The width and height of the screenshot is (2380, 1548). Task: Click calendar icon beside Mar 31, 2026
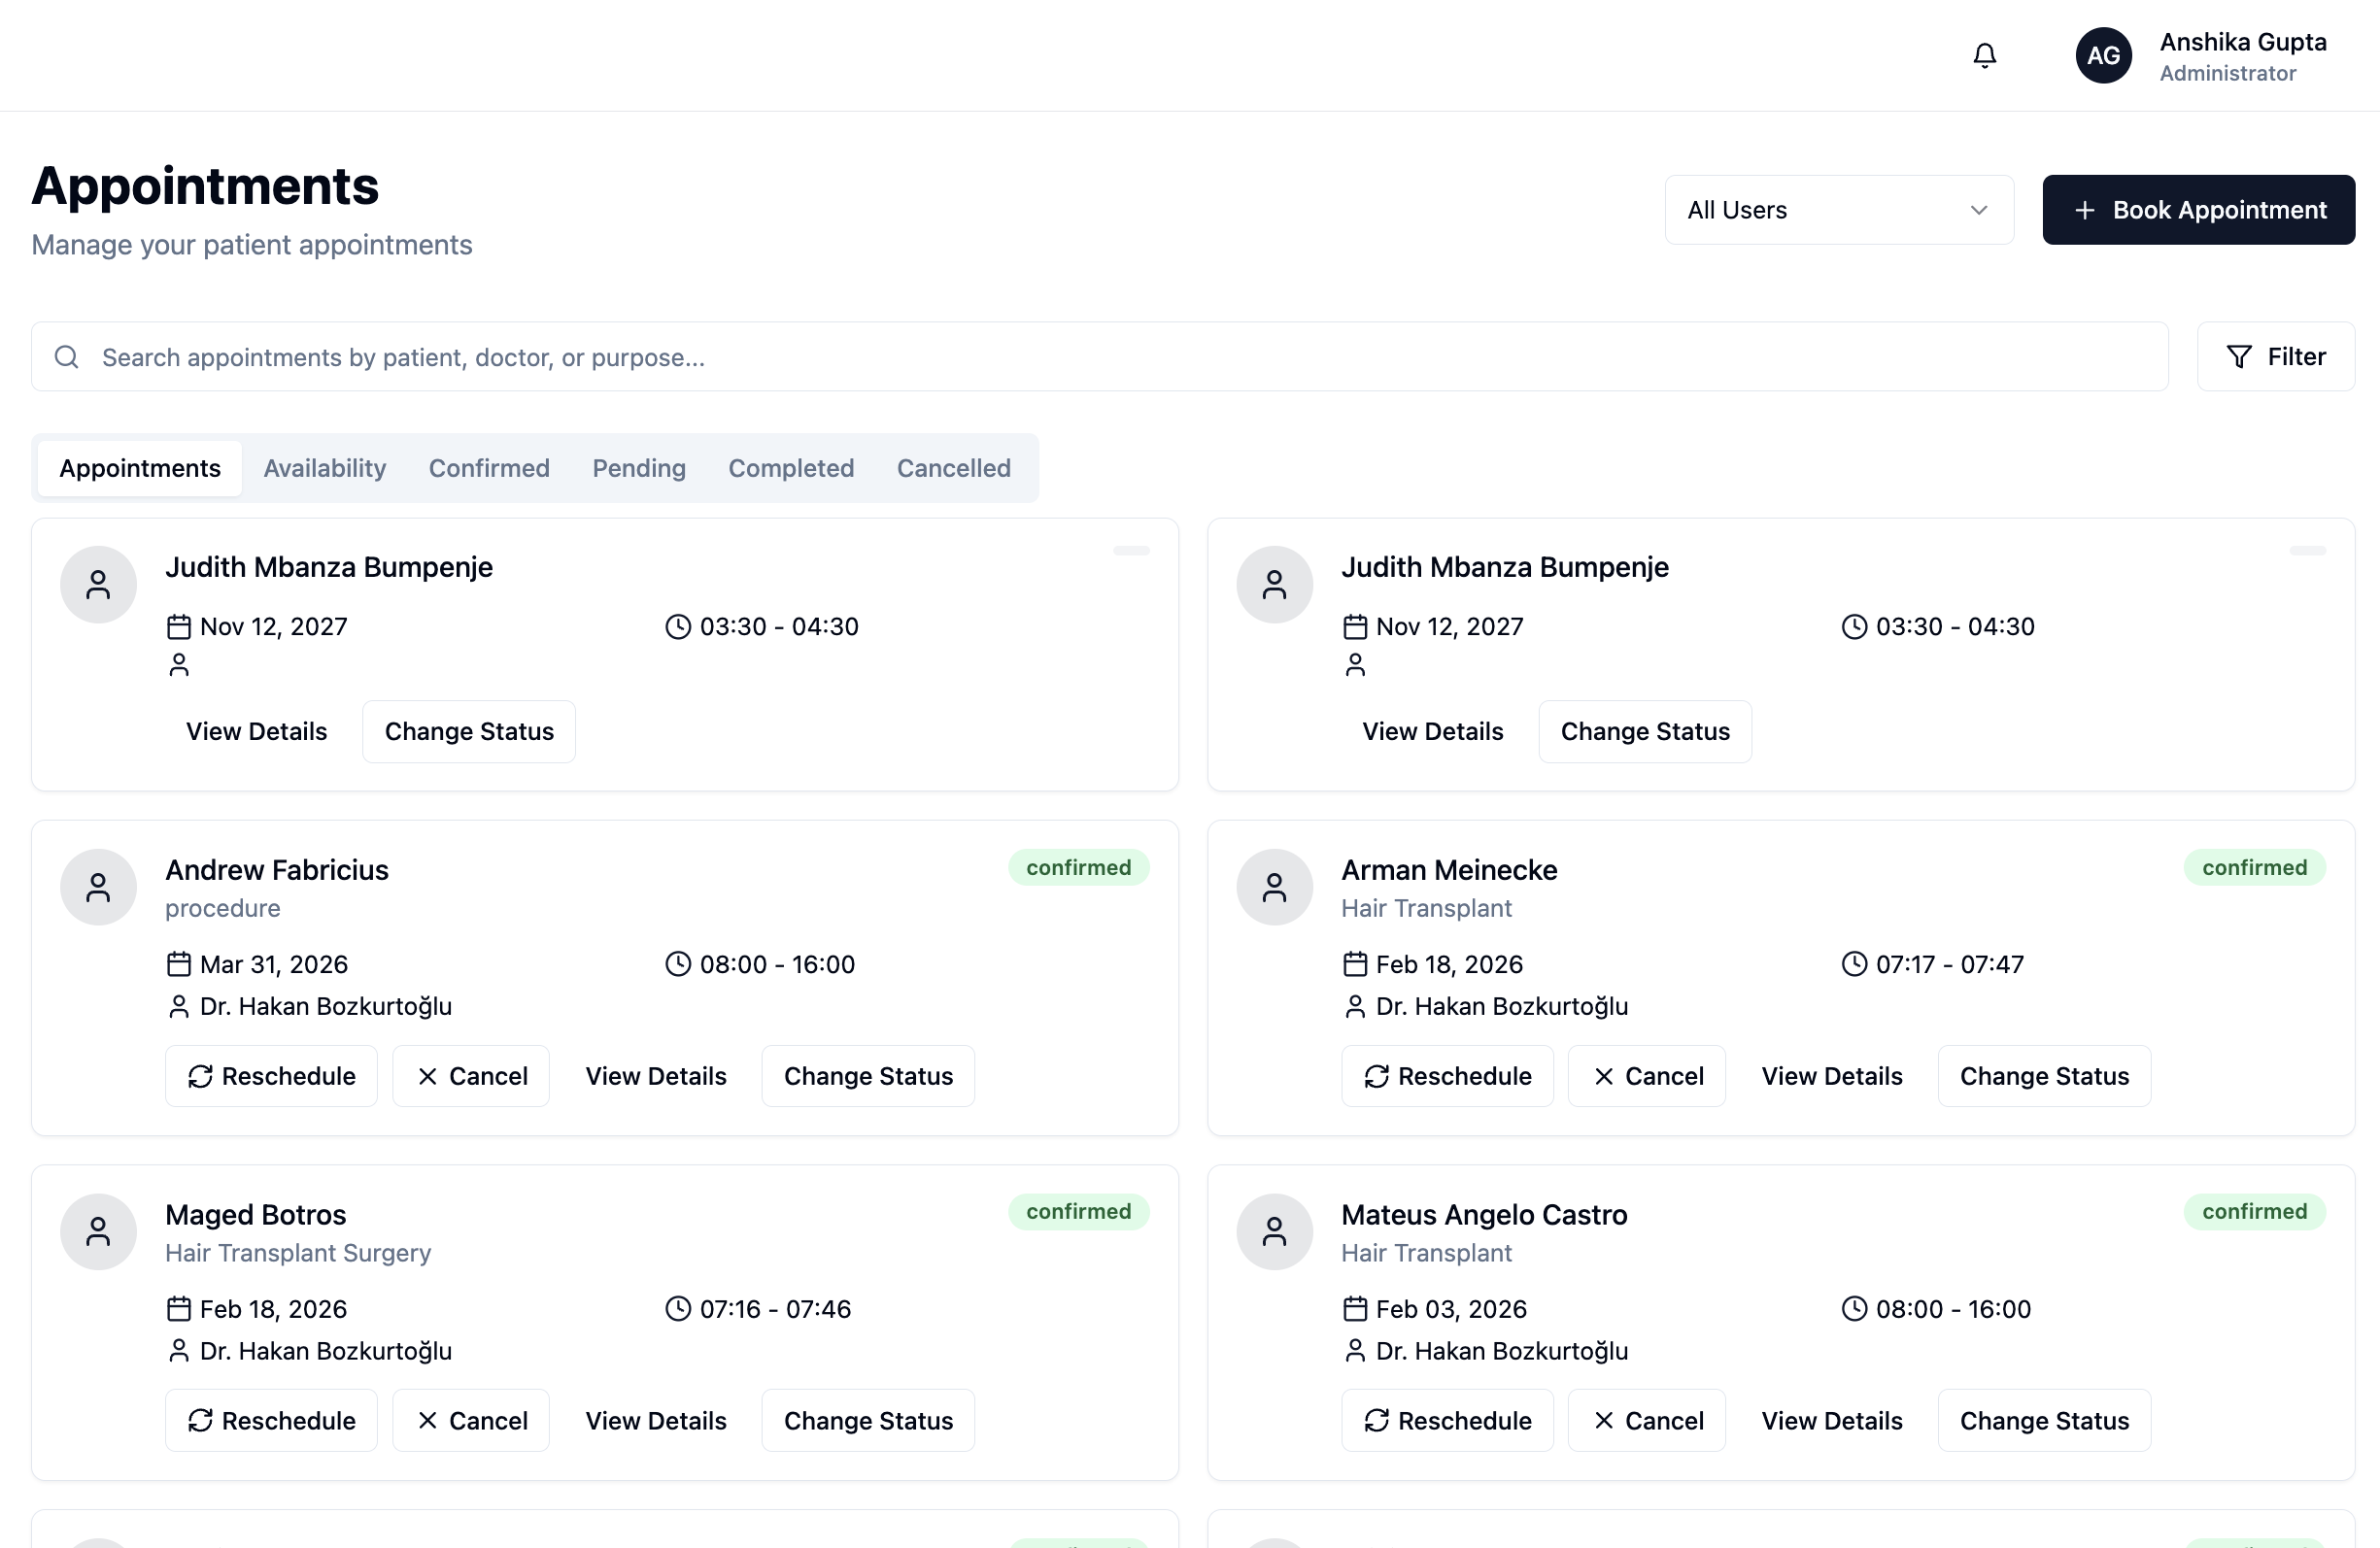coord(178,964)
